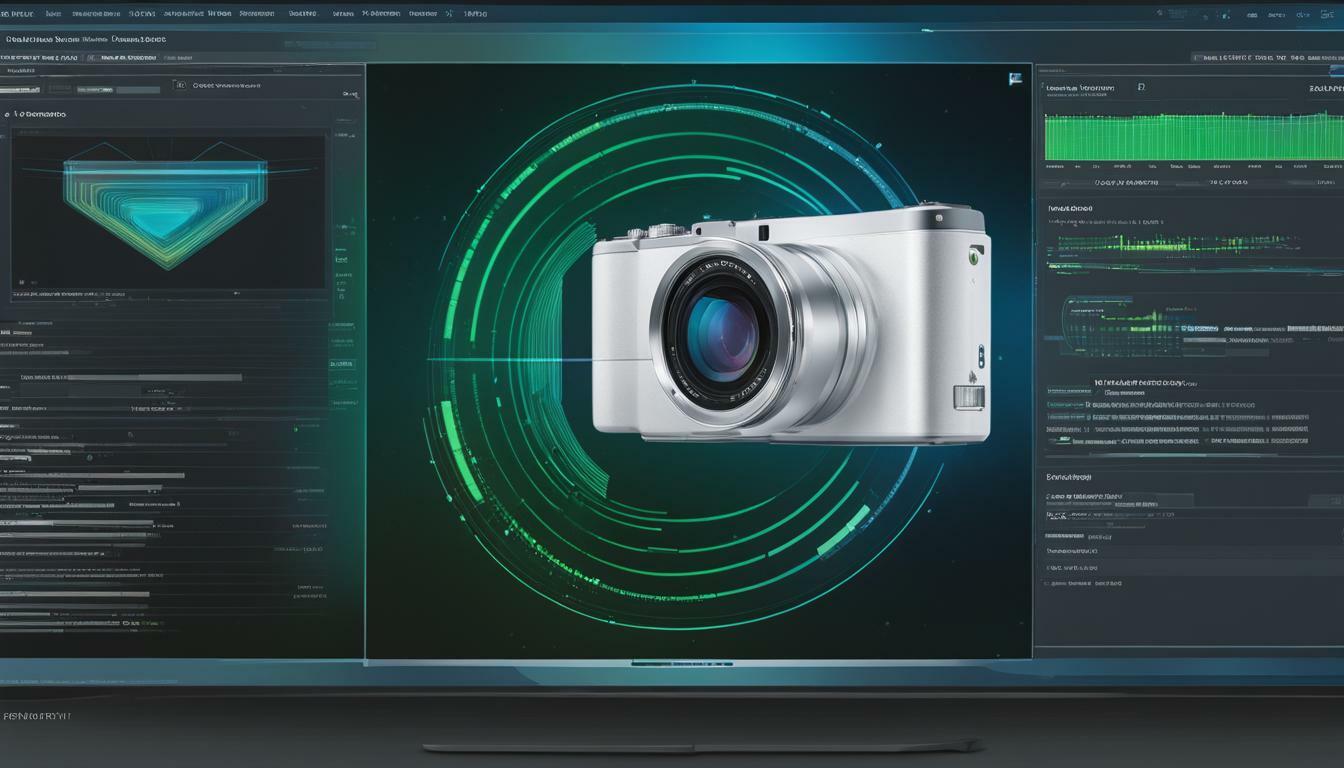Click the small square icon in the viewport's top-right corner
The image size is (1344, 768).
(x=1016, y=79)
